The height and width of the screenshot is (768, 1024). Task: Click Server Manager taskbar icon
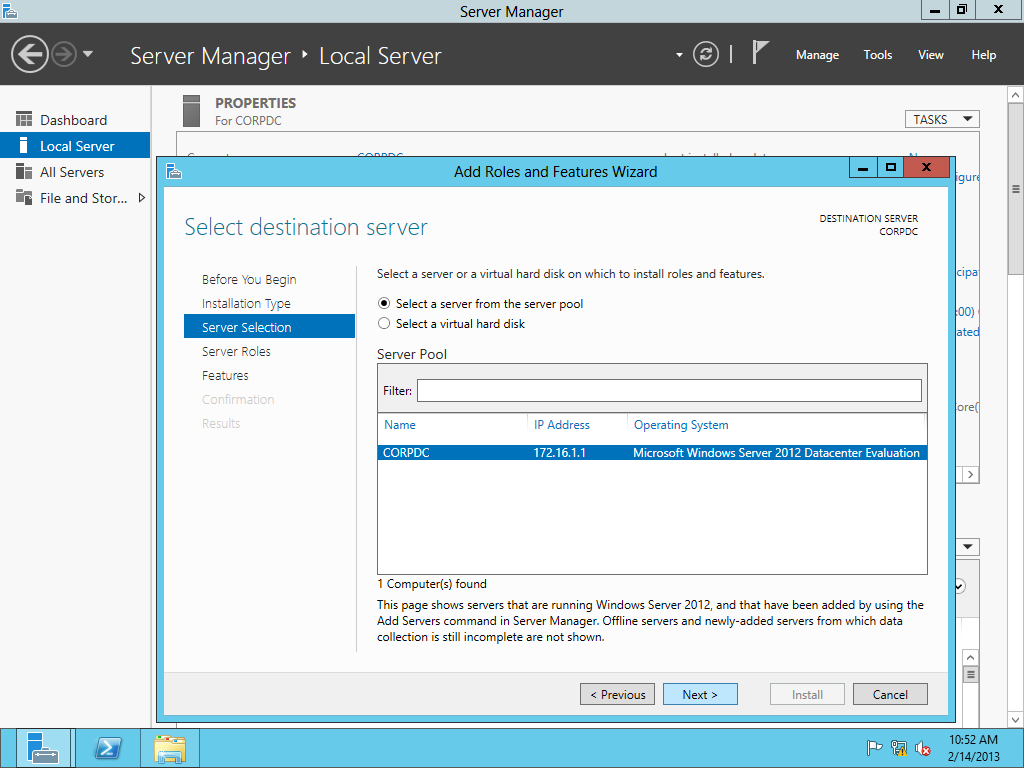click(44, 748)
